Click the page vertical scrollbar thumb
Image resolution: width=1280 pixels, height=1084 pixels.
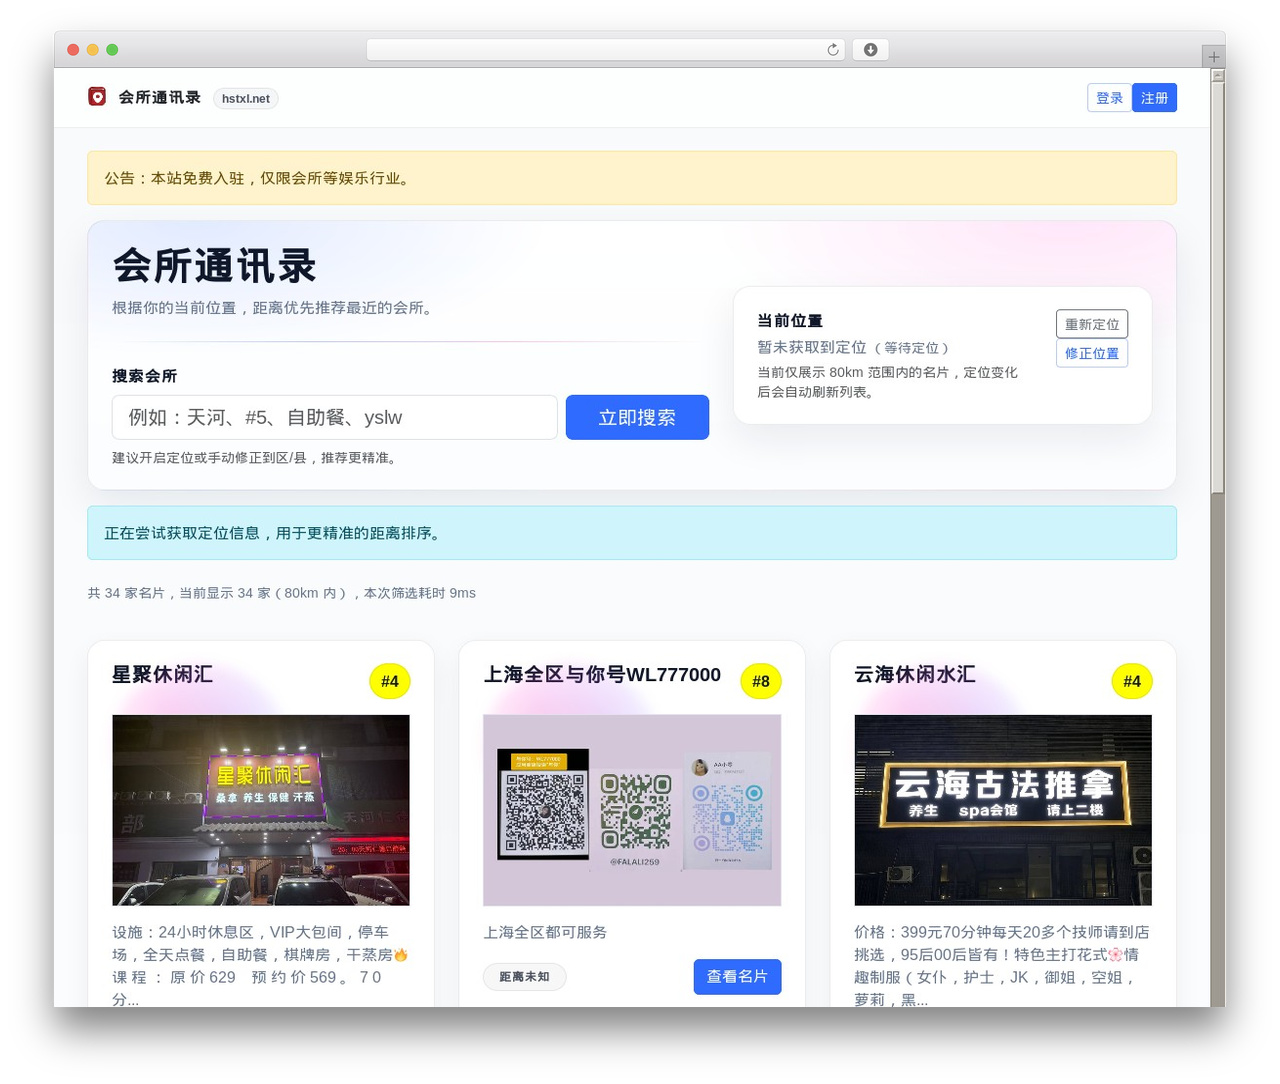[x=1217, y=288]
